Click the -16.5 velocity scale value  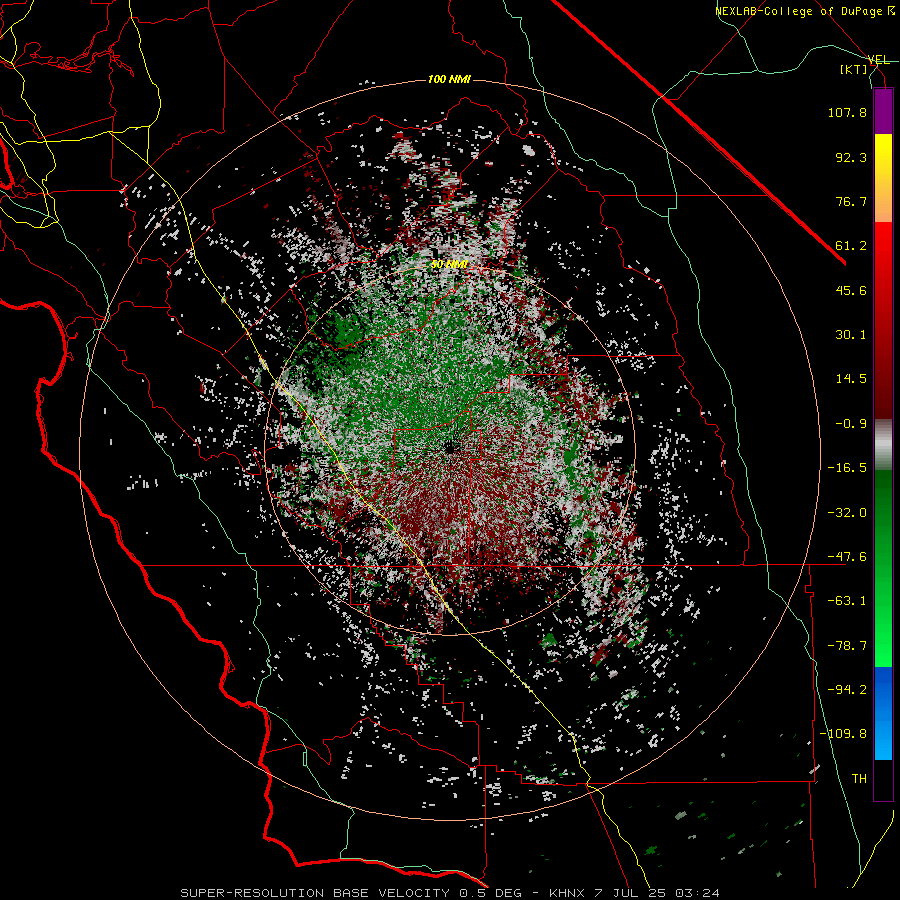(x=847, y=468)
